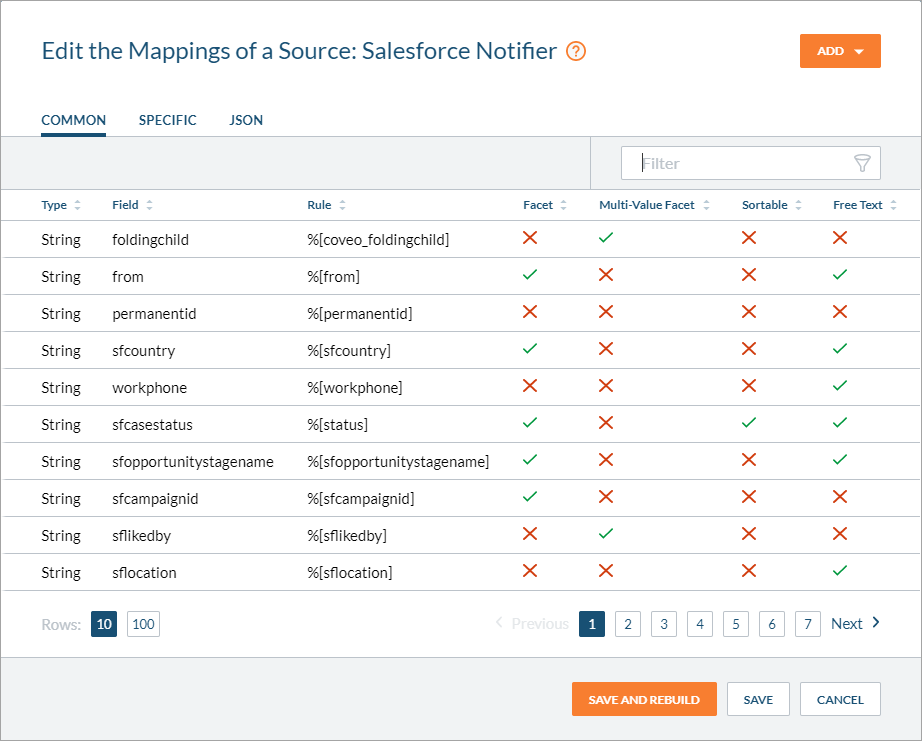
Task: Sort by Type column arrows
Action: [77, 205]
